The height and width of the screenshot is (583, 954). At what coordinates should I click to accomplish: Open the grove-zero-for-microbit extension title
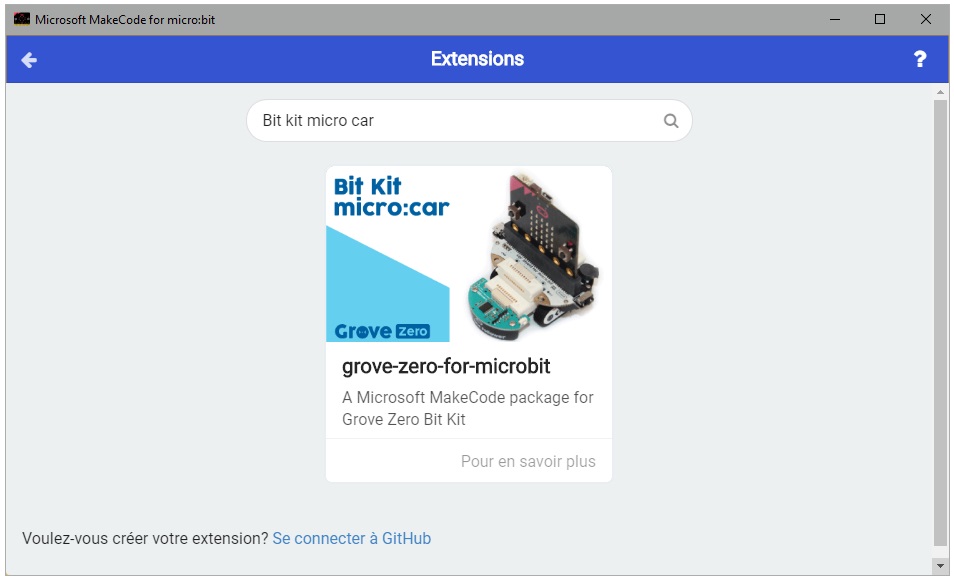pos(446,366)
